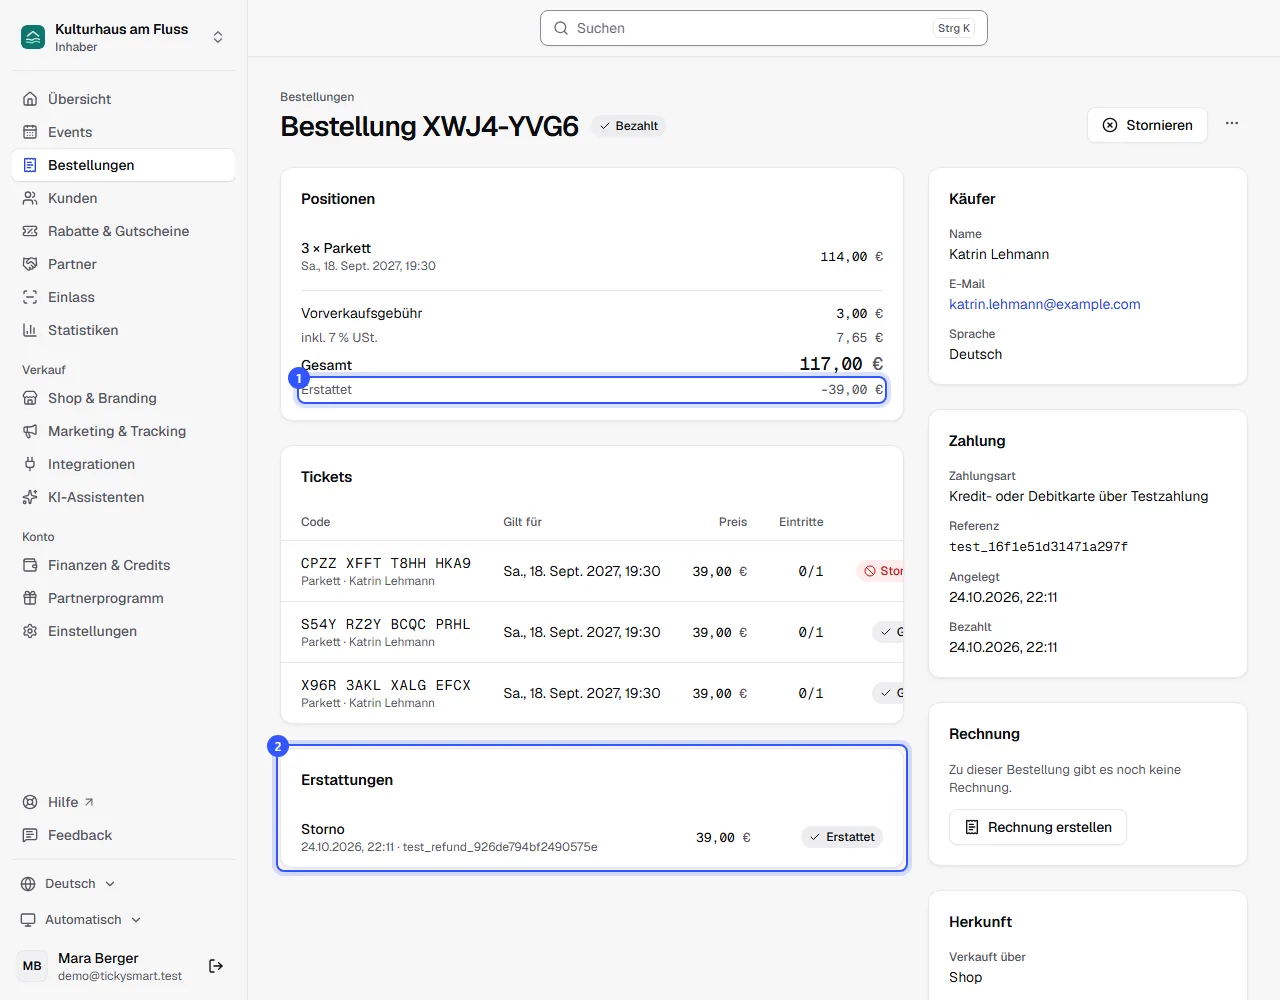Open the Kunden page

click(x=123, y=198)
